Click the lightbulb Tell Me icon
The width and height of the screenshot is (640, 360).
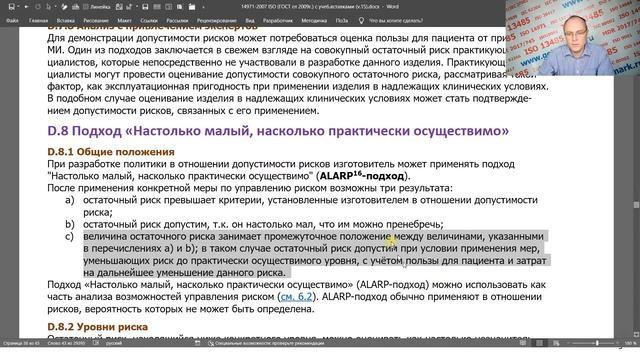click(x=361, y=20)
